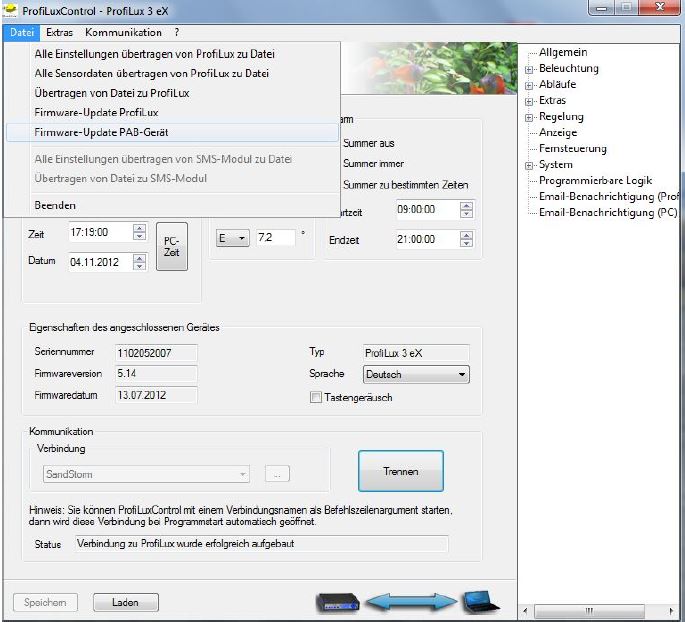Expand the Regelung tree node
685x622 pixels.
pos(529,117)
